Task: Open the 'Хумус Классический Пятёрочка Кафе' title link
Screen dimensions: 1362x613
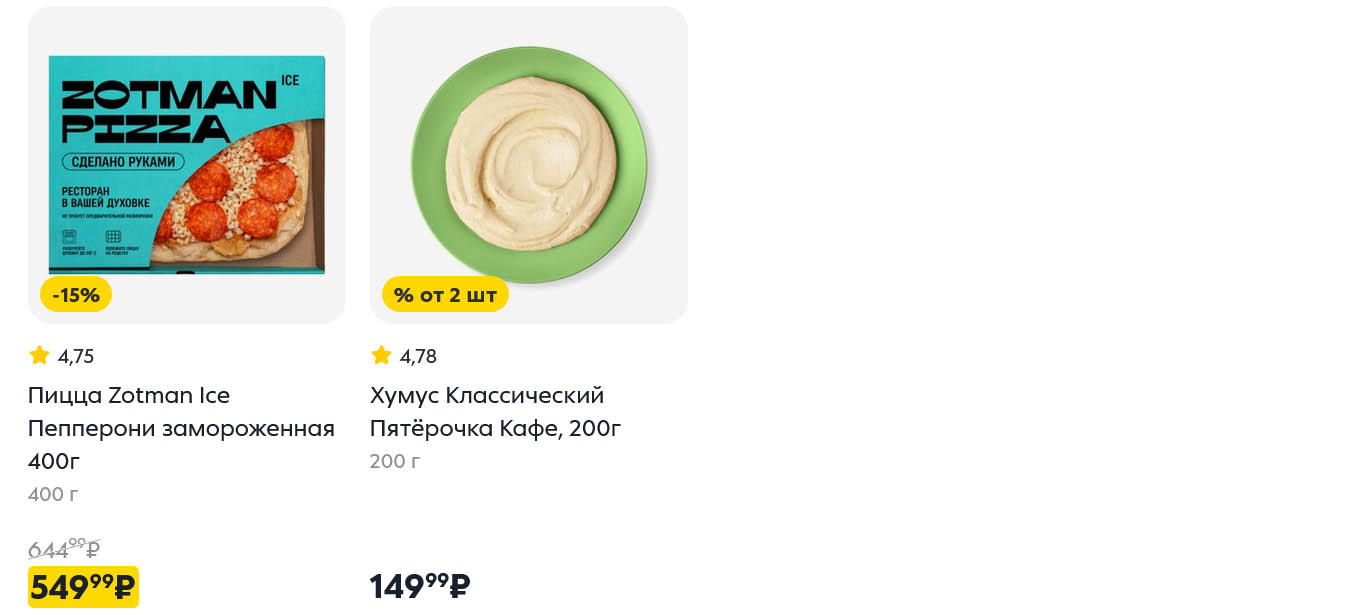Action: coord(496,412)
